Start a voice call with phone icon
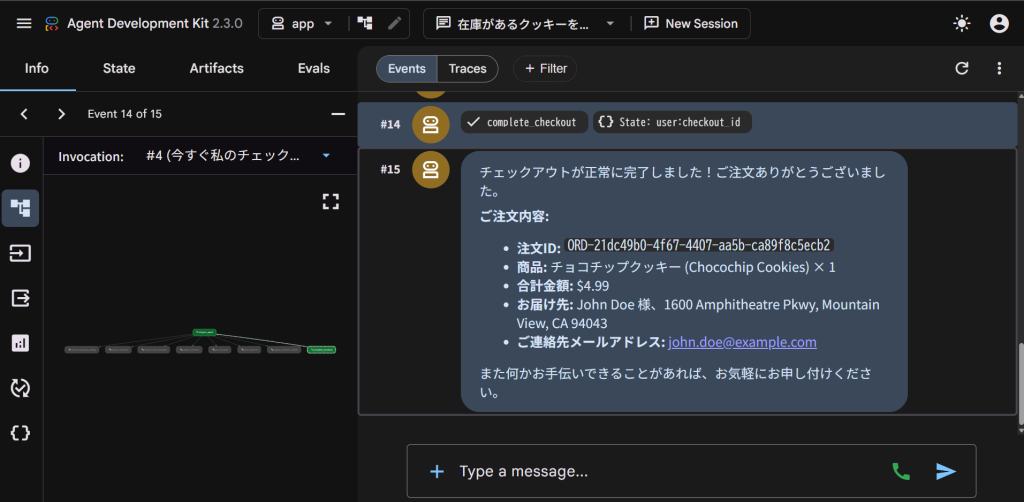1024x502 pixels. coord(901,471)
